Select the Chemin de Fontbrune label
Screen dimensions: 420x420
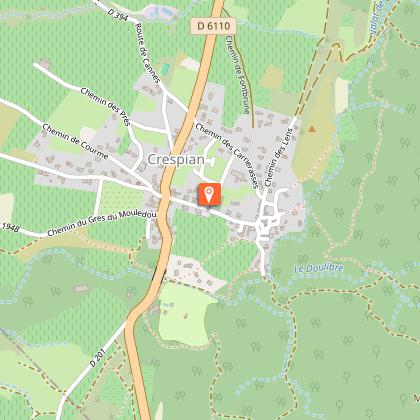point(238,75)
